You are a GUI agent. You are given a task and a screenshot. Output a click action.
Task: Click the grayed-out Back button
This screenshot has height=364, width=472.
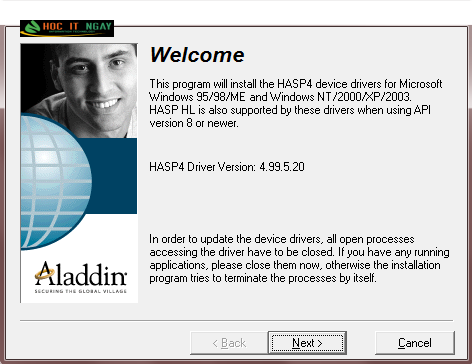pos(229,343)
